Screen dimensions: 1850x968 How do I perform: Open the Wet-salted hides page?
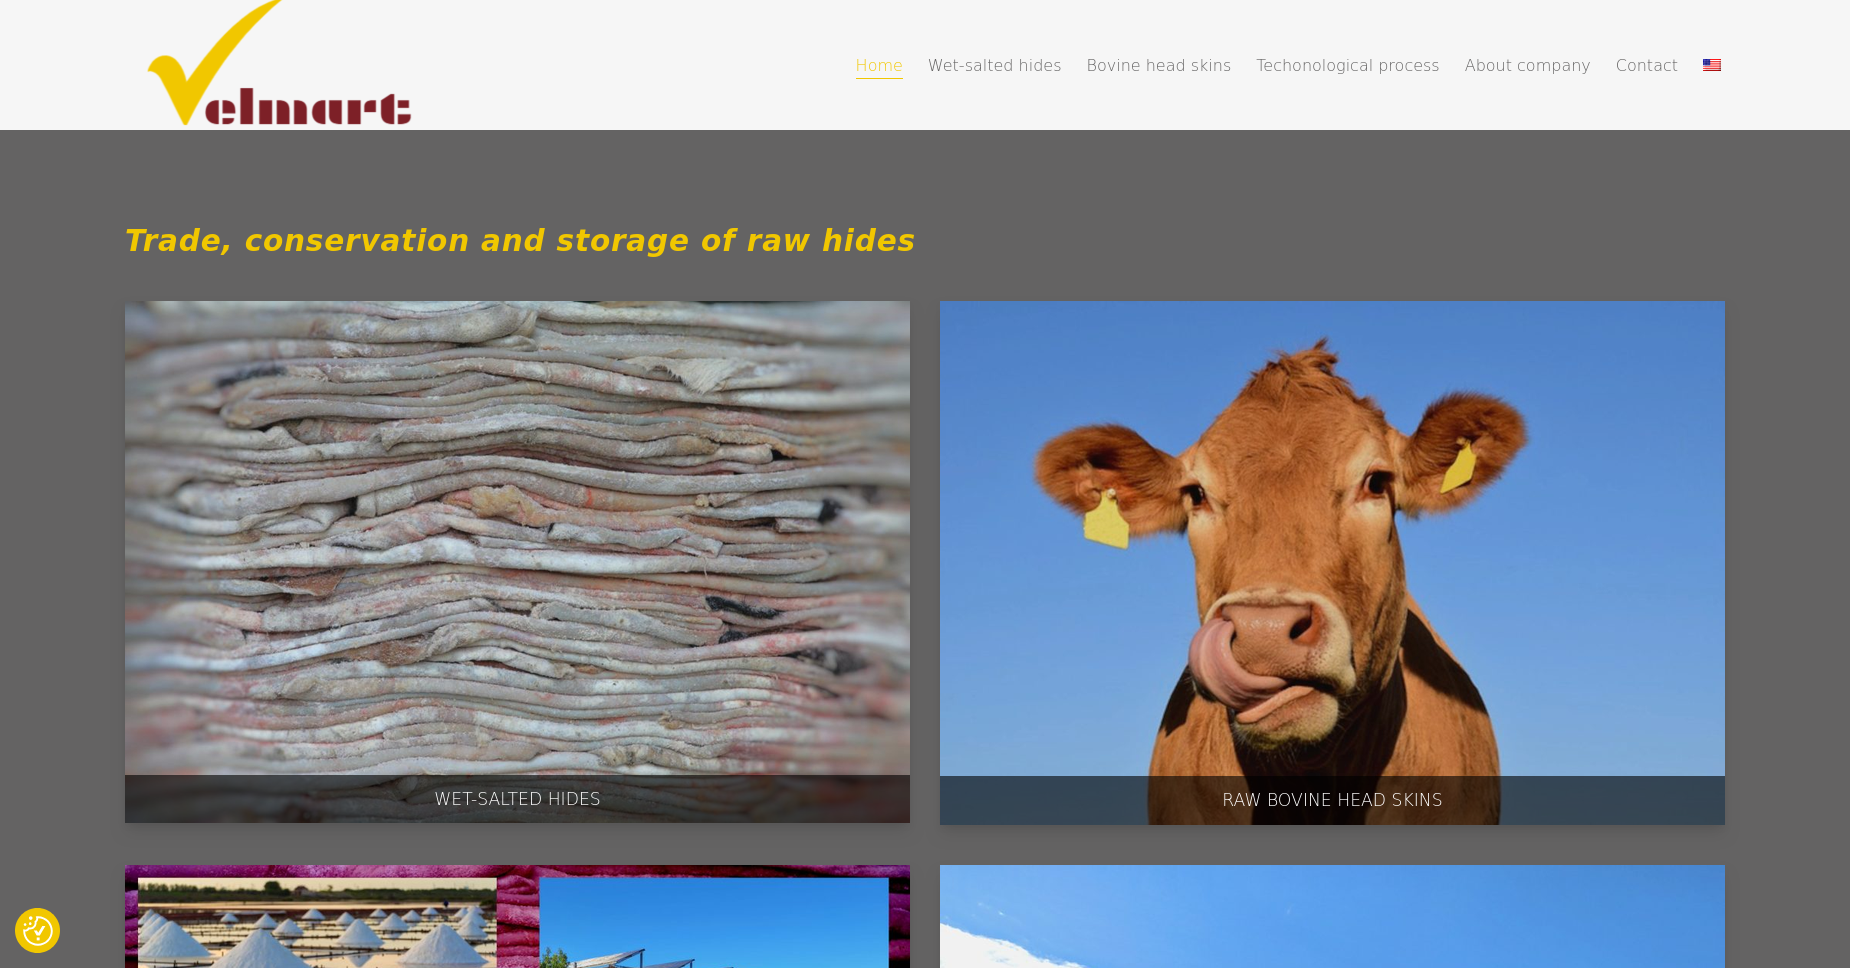pos(994,65)
